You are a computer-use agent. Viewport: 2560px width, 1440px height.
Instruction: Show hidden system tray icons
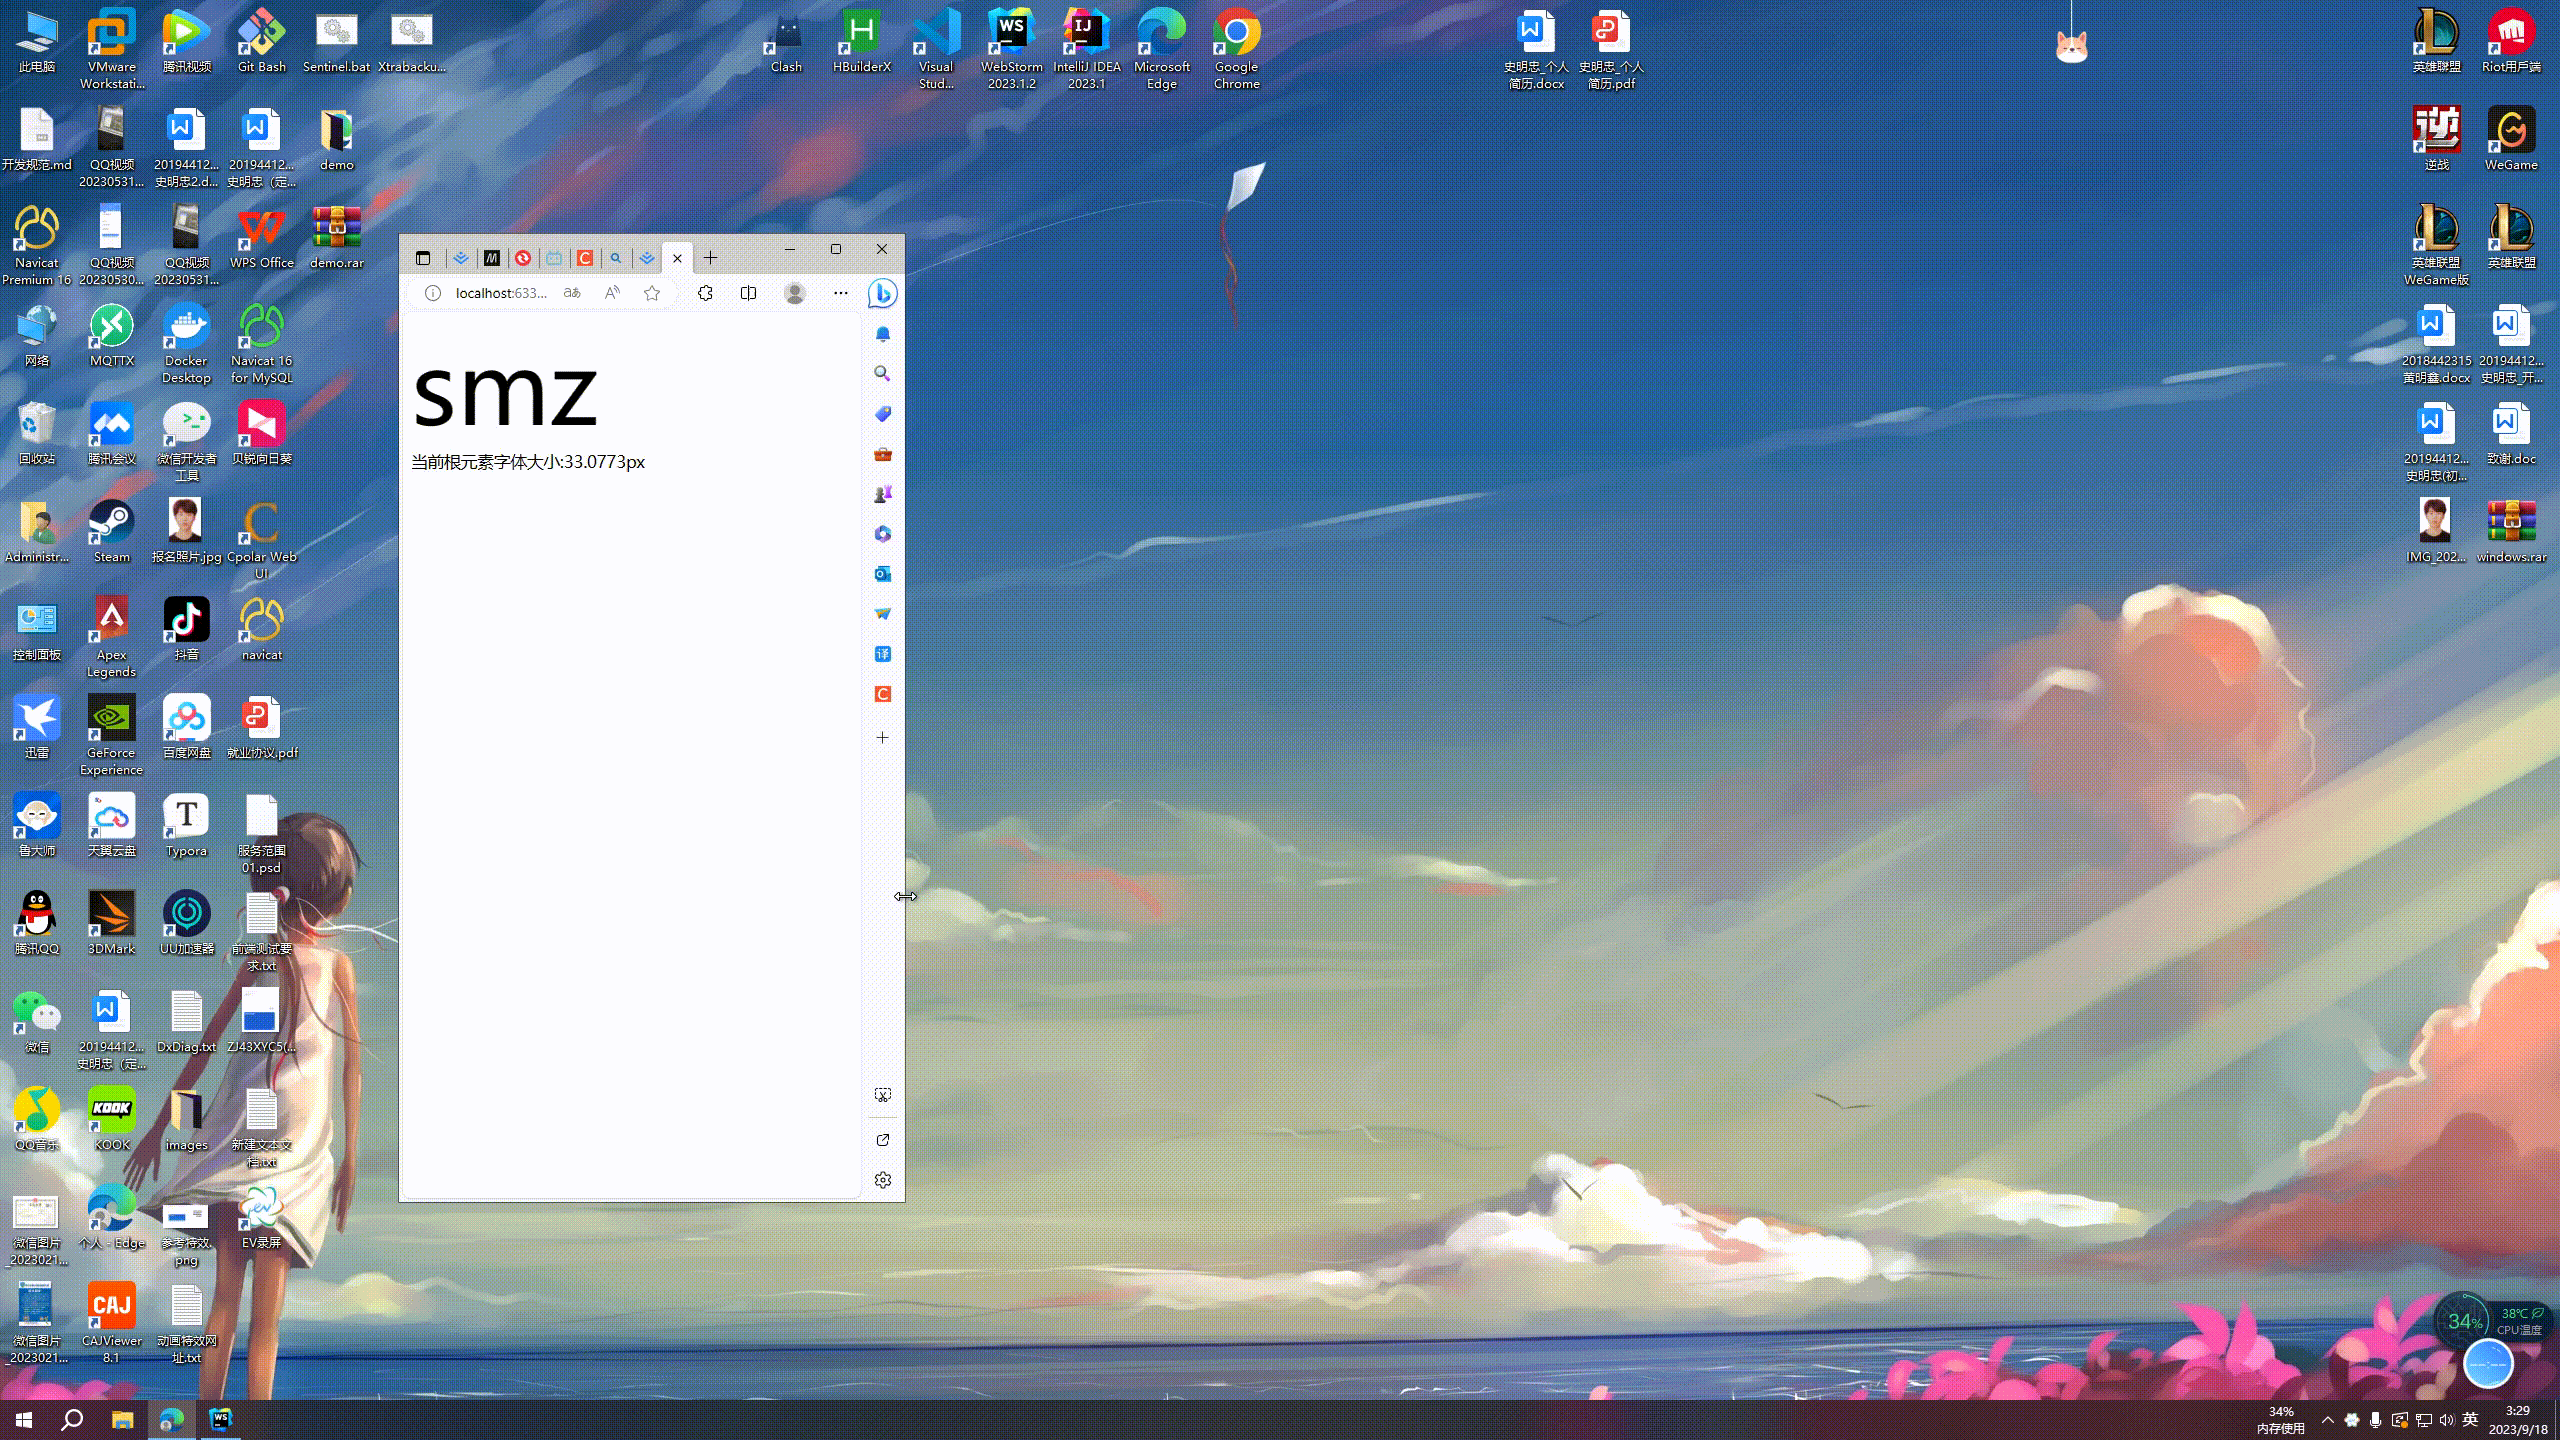point(2327,1420)
